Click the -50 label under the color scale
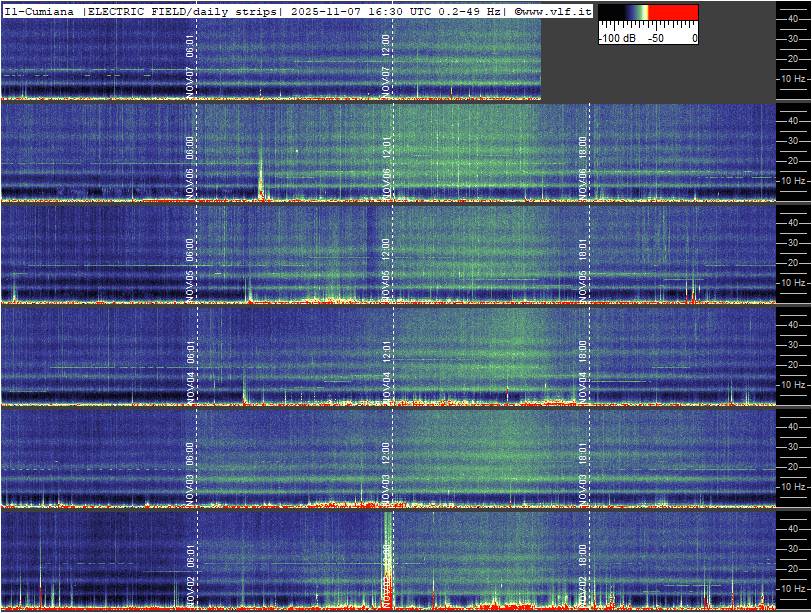The image size is (812, 613). [x=656, y=38]
